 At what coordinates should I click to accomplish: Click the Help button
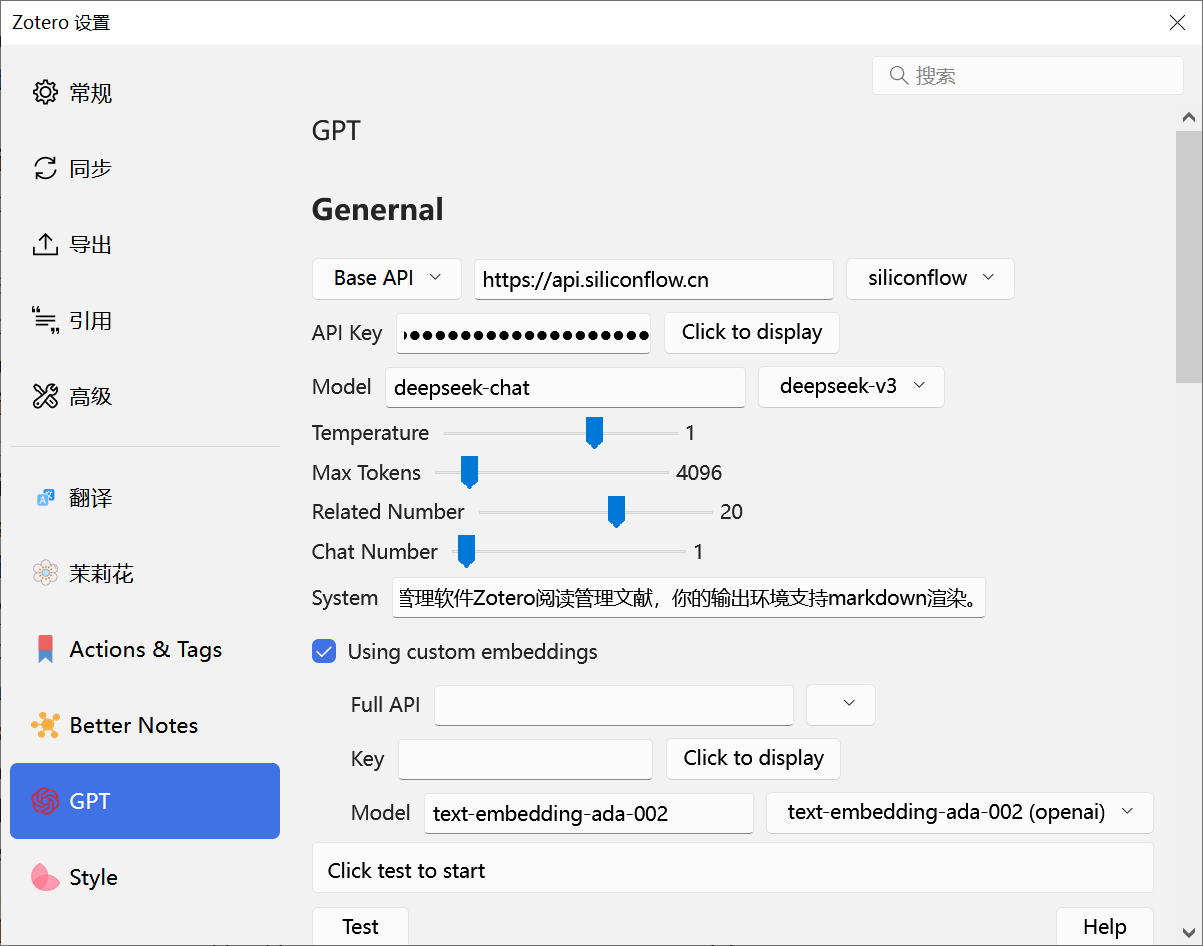[x=1105, y=926]
